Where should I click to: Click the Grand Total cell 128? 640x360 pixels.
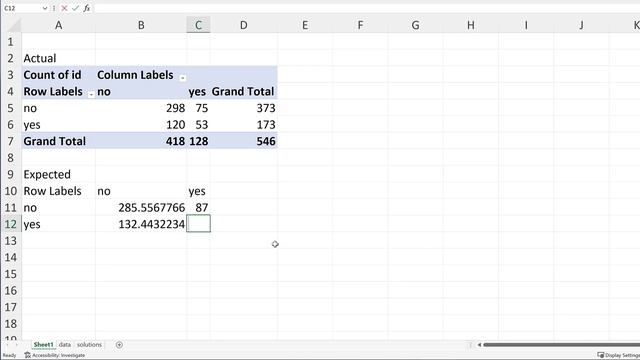[198, 141]
